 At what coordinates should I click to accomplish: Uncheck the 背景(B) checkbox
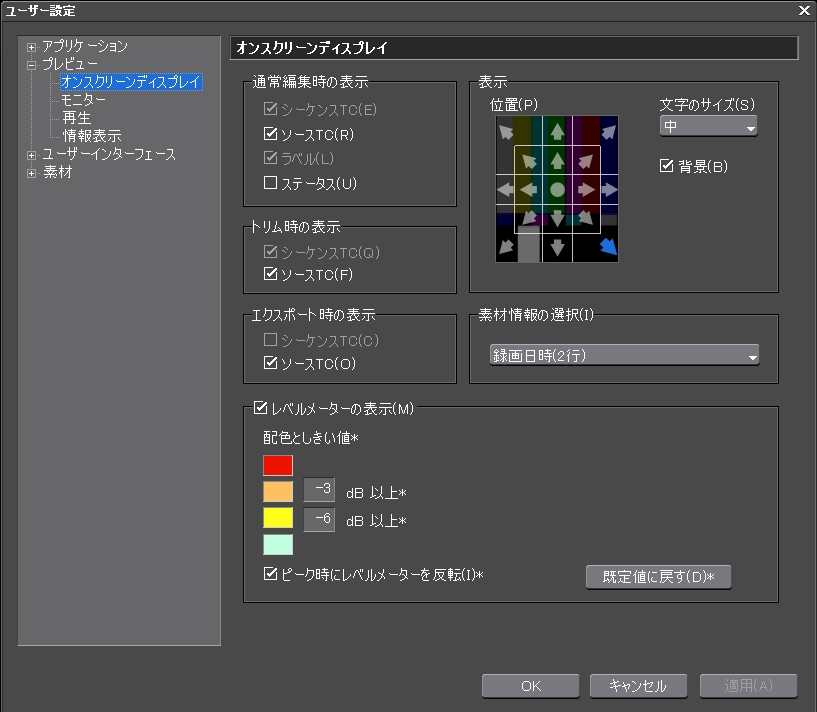[667, 166]
